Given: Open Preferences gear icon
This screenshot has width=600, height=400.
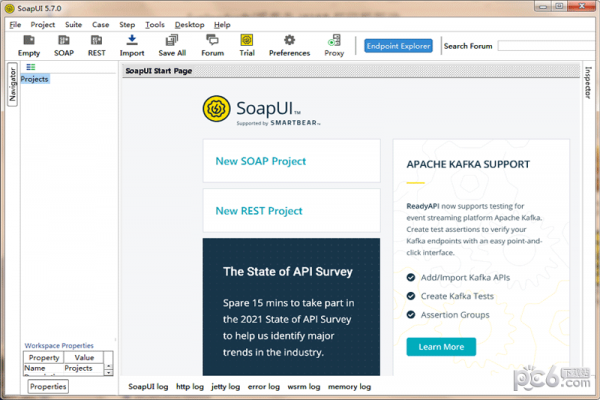Looking at the screenshot, I should pos(289,46).
